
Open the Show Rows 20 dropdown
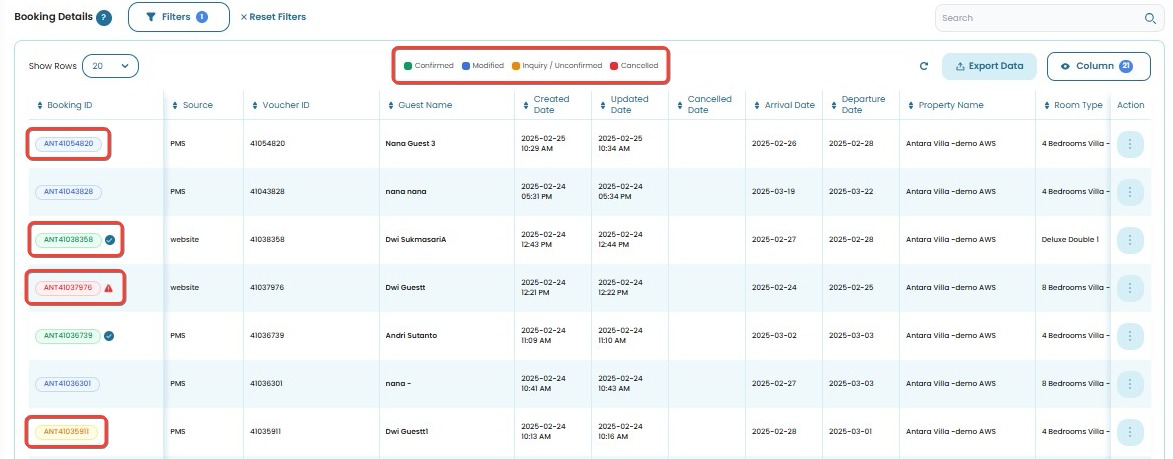110,66
